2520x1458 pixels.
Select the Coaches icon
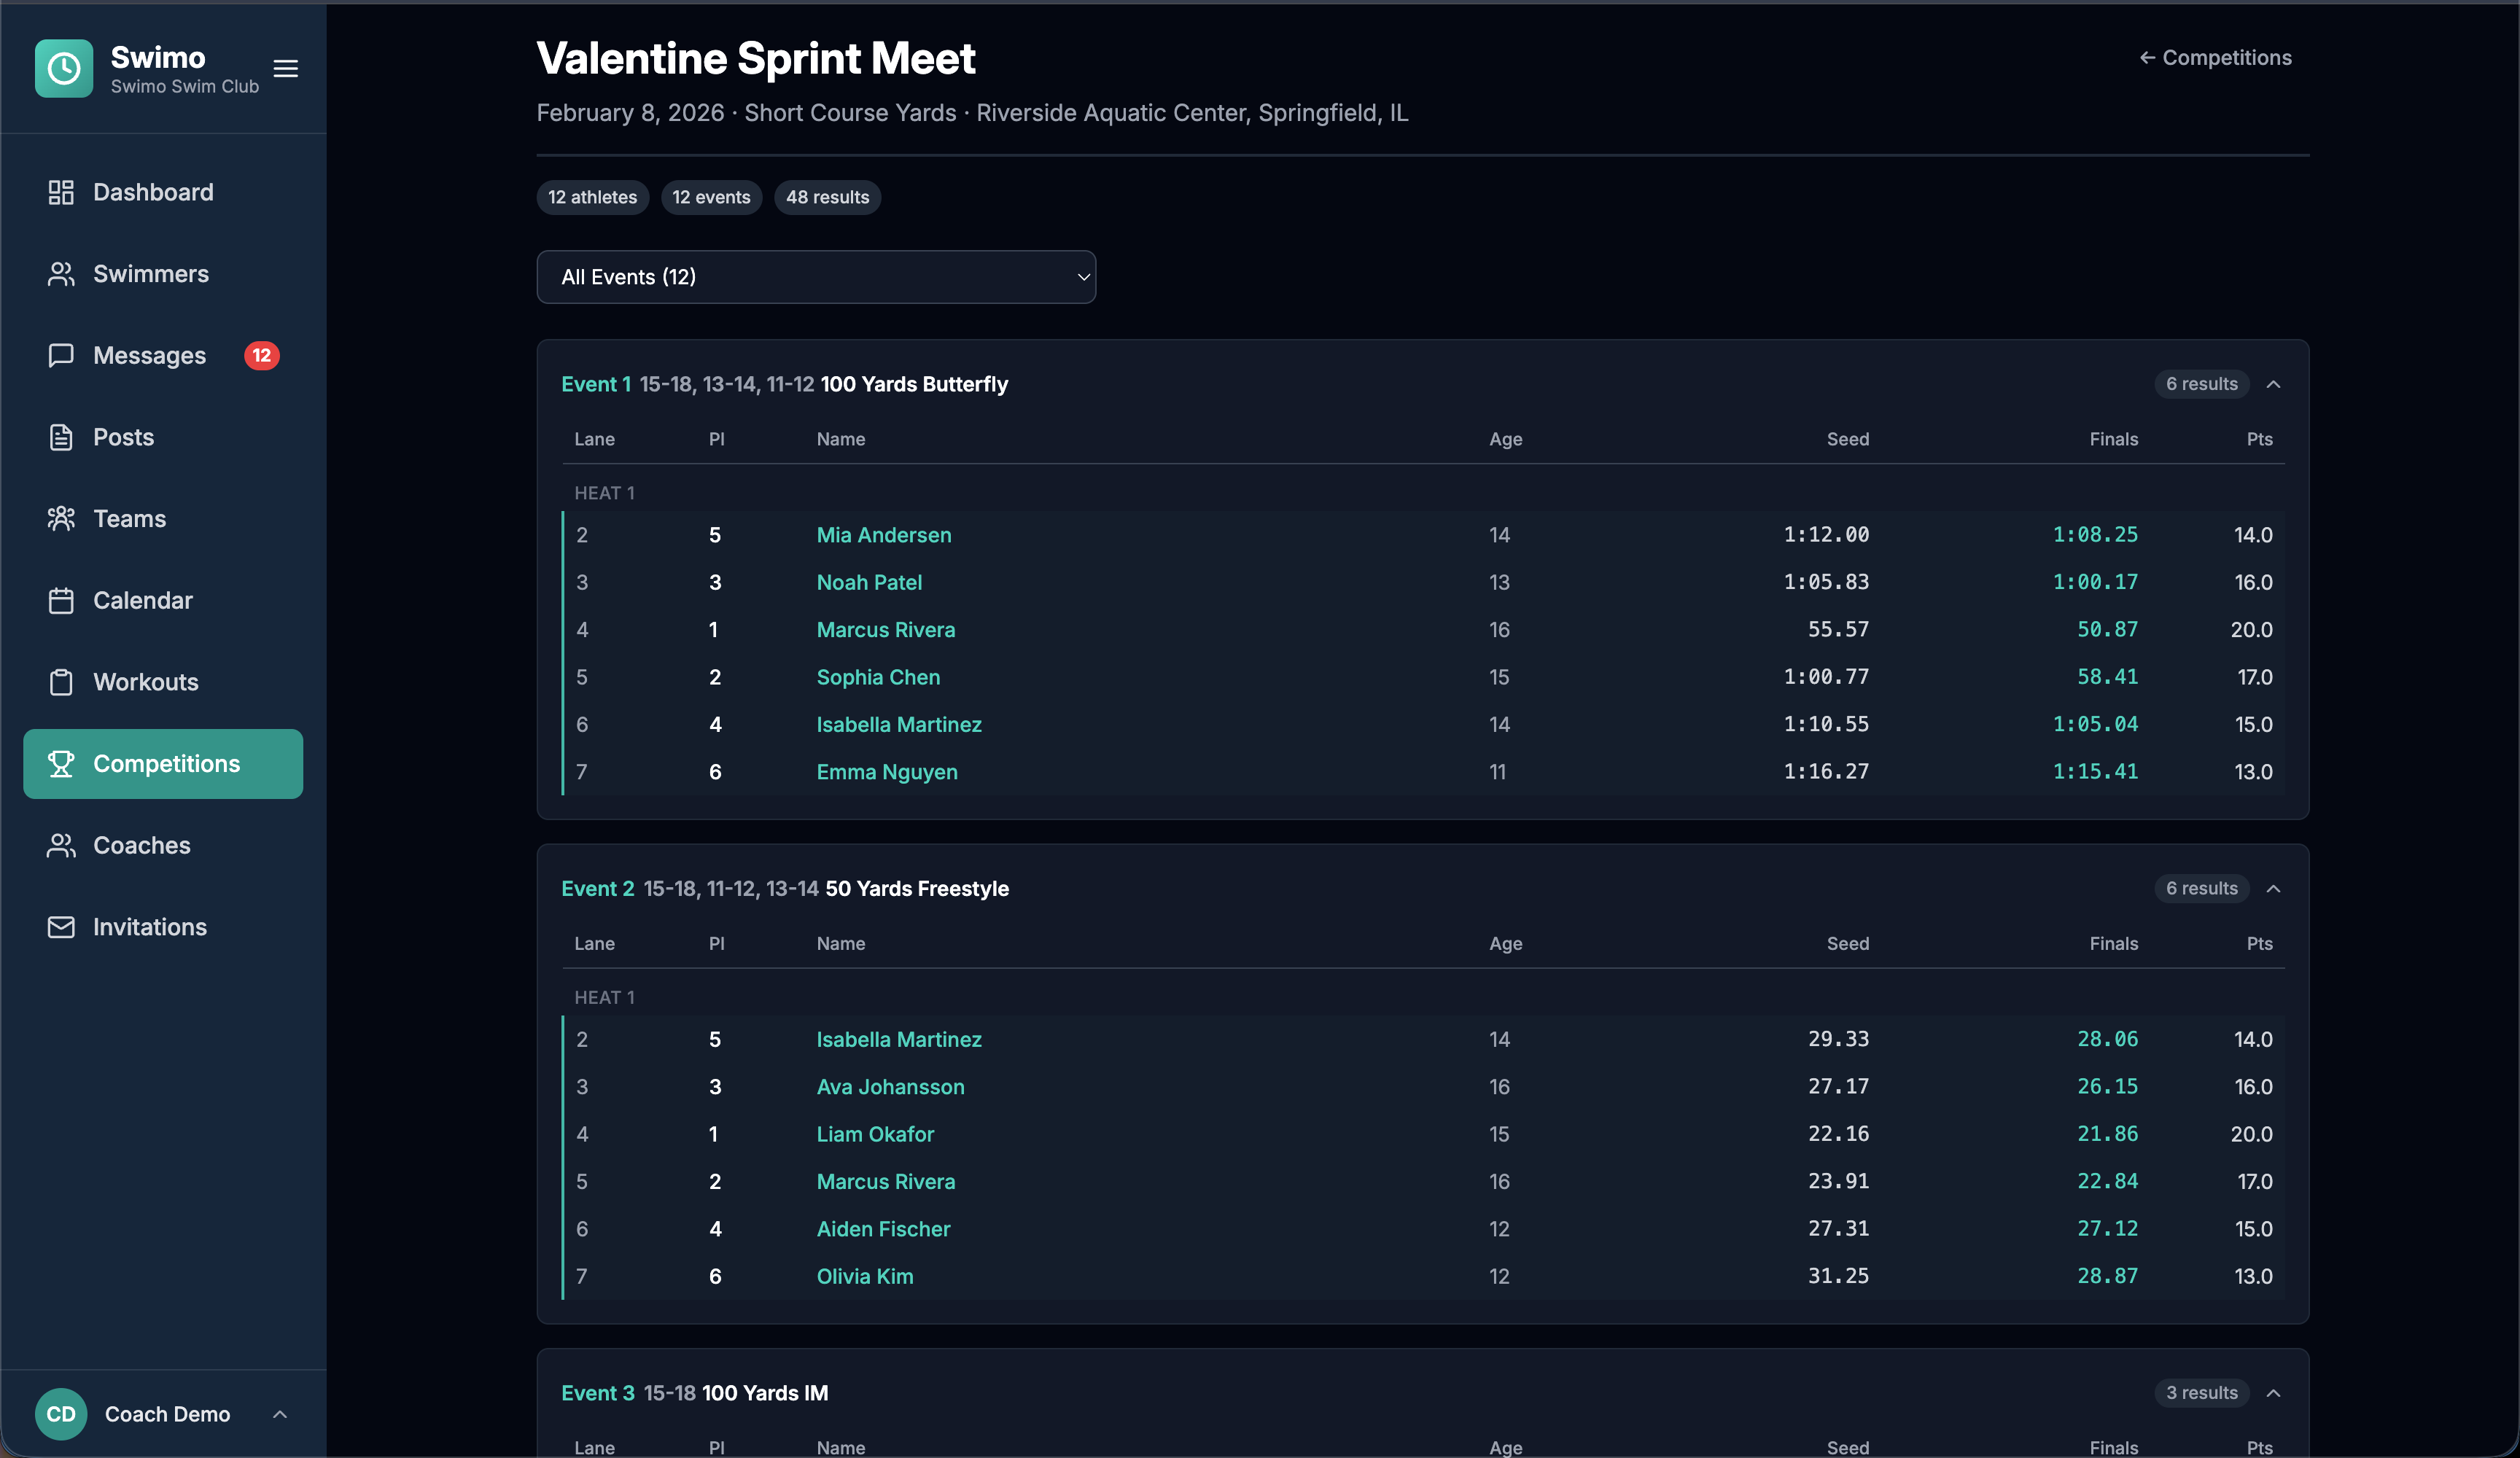coord(61,845)
